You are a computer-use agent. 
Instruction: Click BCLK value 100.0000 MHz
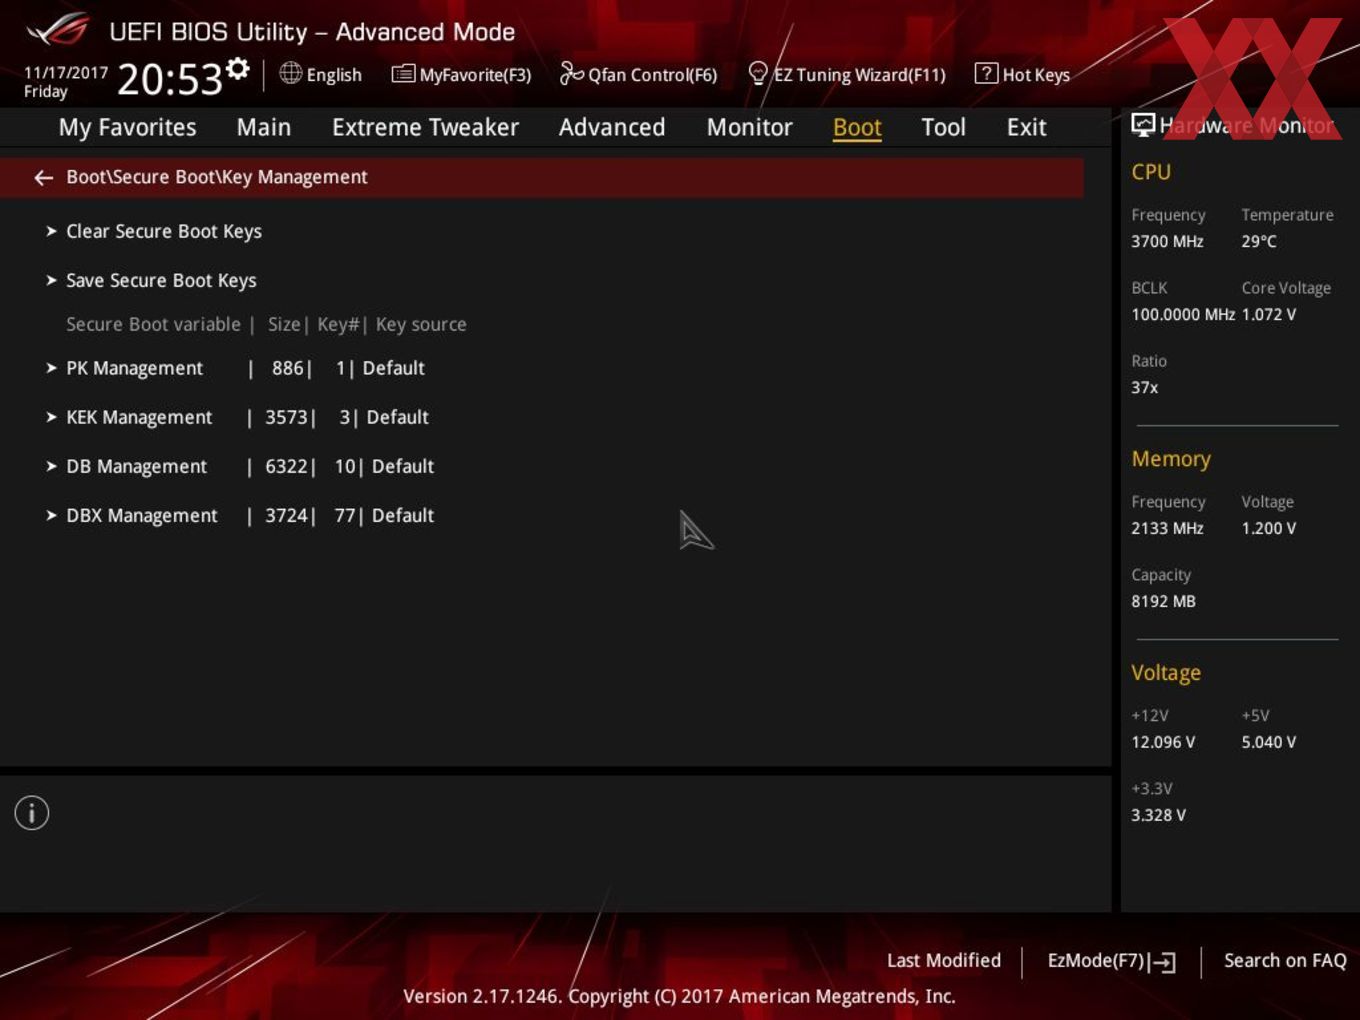1183,314
